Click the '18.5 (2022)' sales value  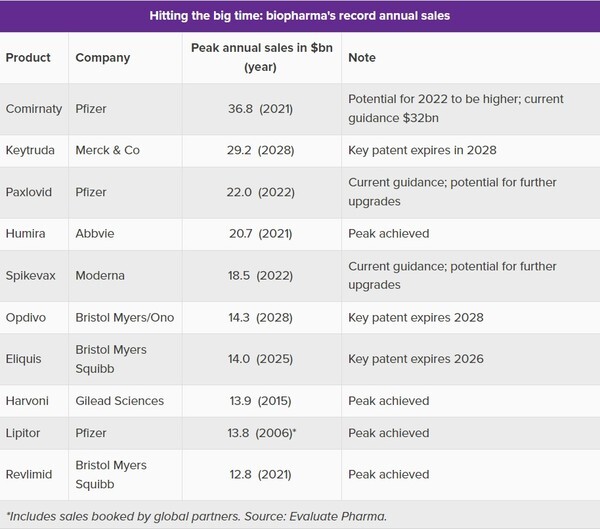point(261,275)
